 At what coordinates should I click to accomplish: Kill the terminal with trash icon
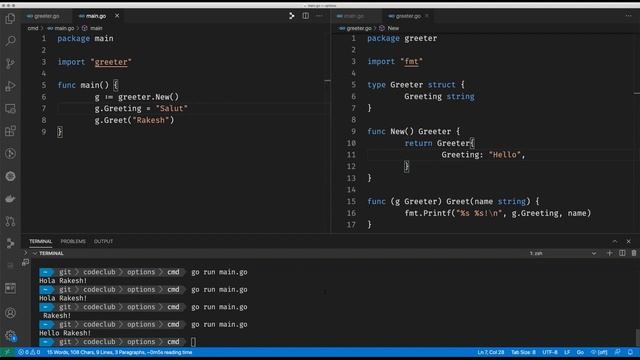pos(633,253)
